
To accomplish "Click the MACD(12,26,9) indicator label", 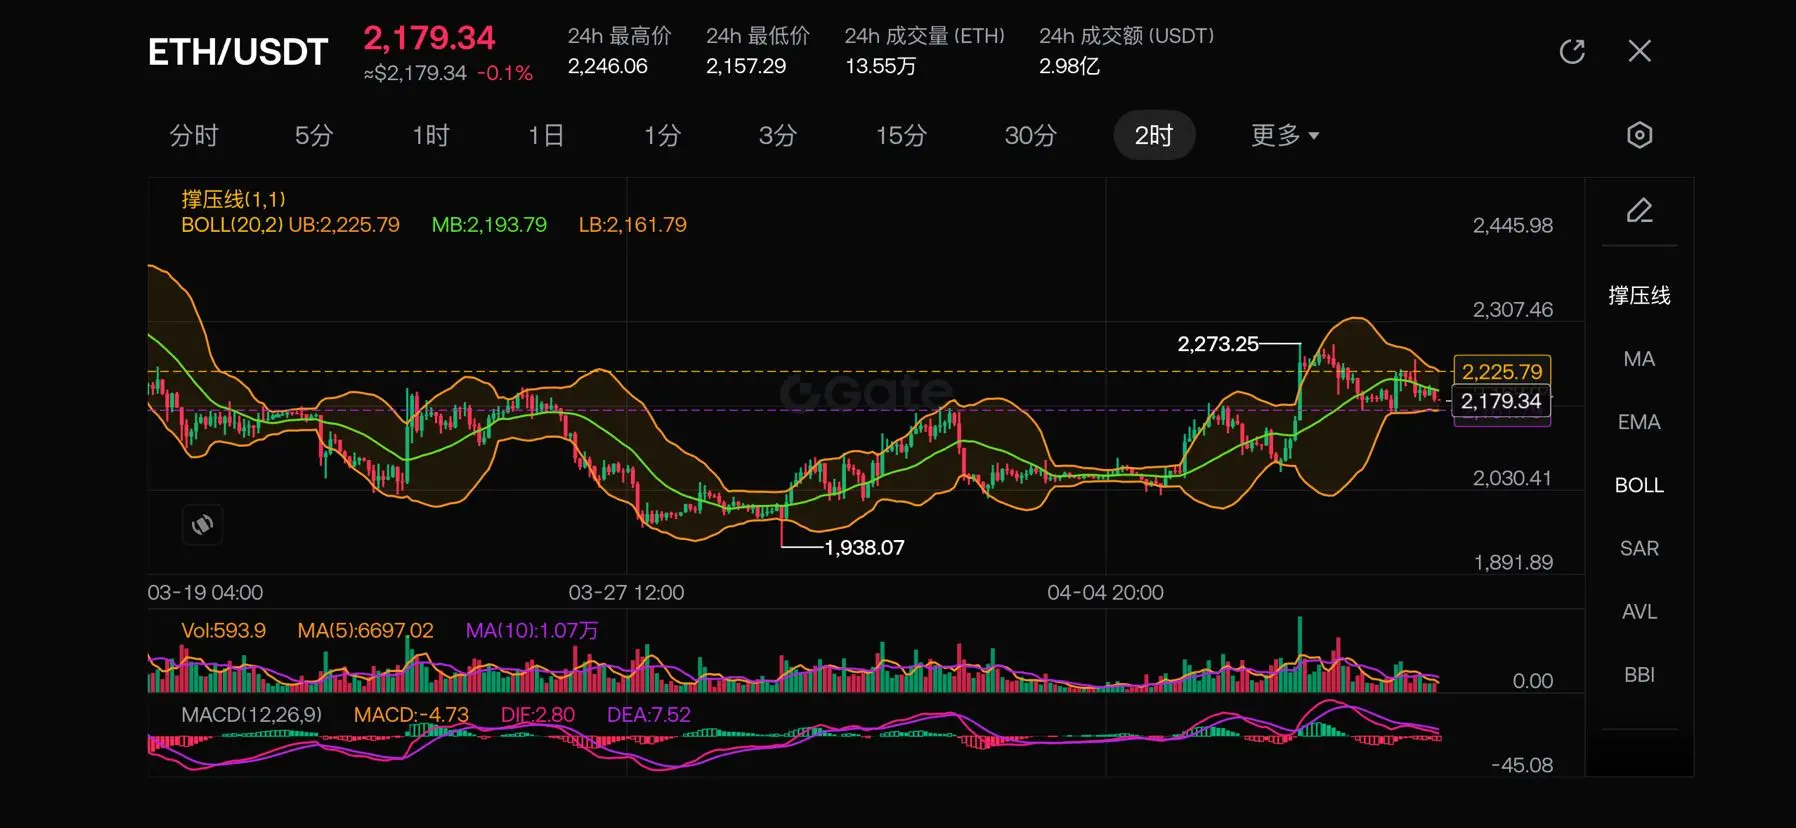I will [x=251, y=715].
